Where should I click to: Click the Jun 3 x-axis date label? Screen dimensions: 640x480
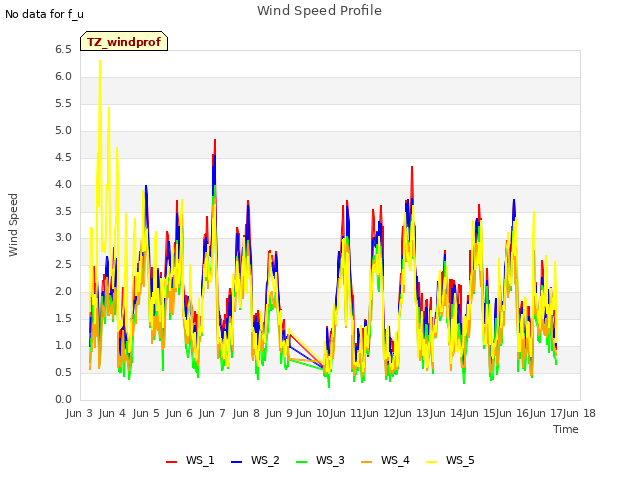79,413
